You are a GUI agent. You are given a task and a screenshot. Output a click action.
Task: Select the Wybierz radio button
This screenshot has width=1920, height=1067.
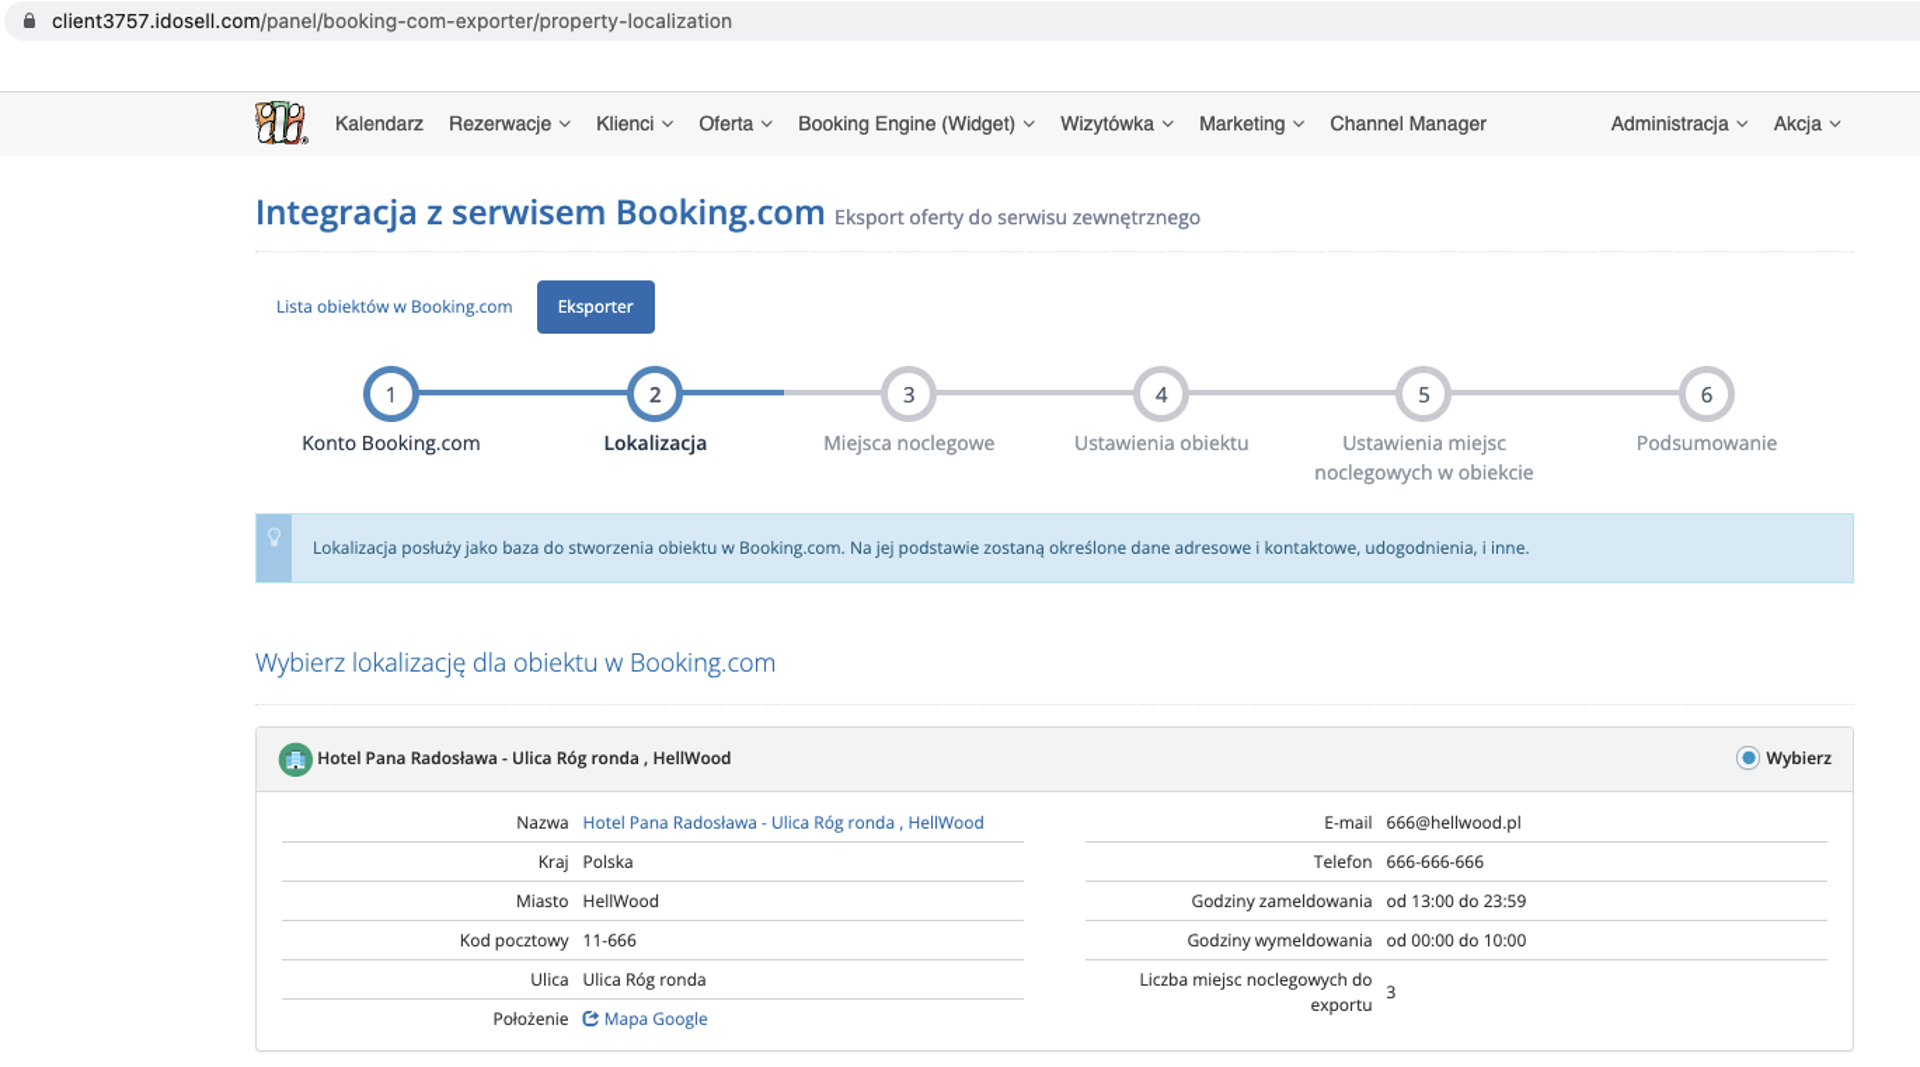tap(1748, 758)
